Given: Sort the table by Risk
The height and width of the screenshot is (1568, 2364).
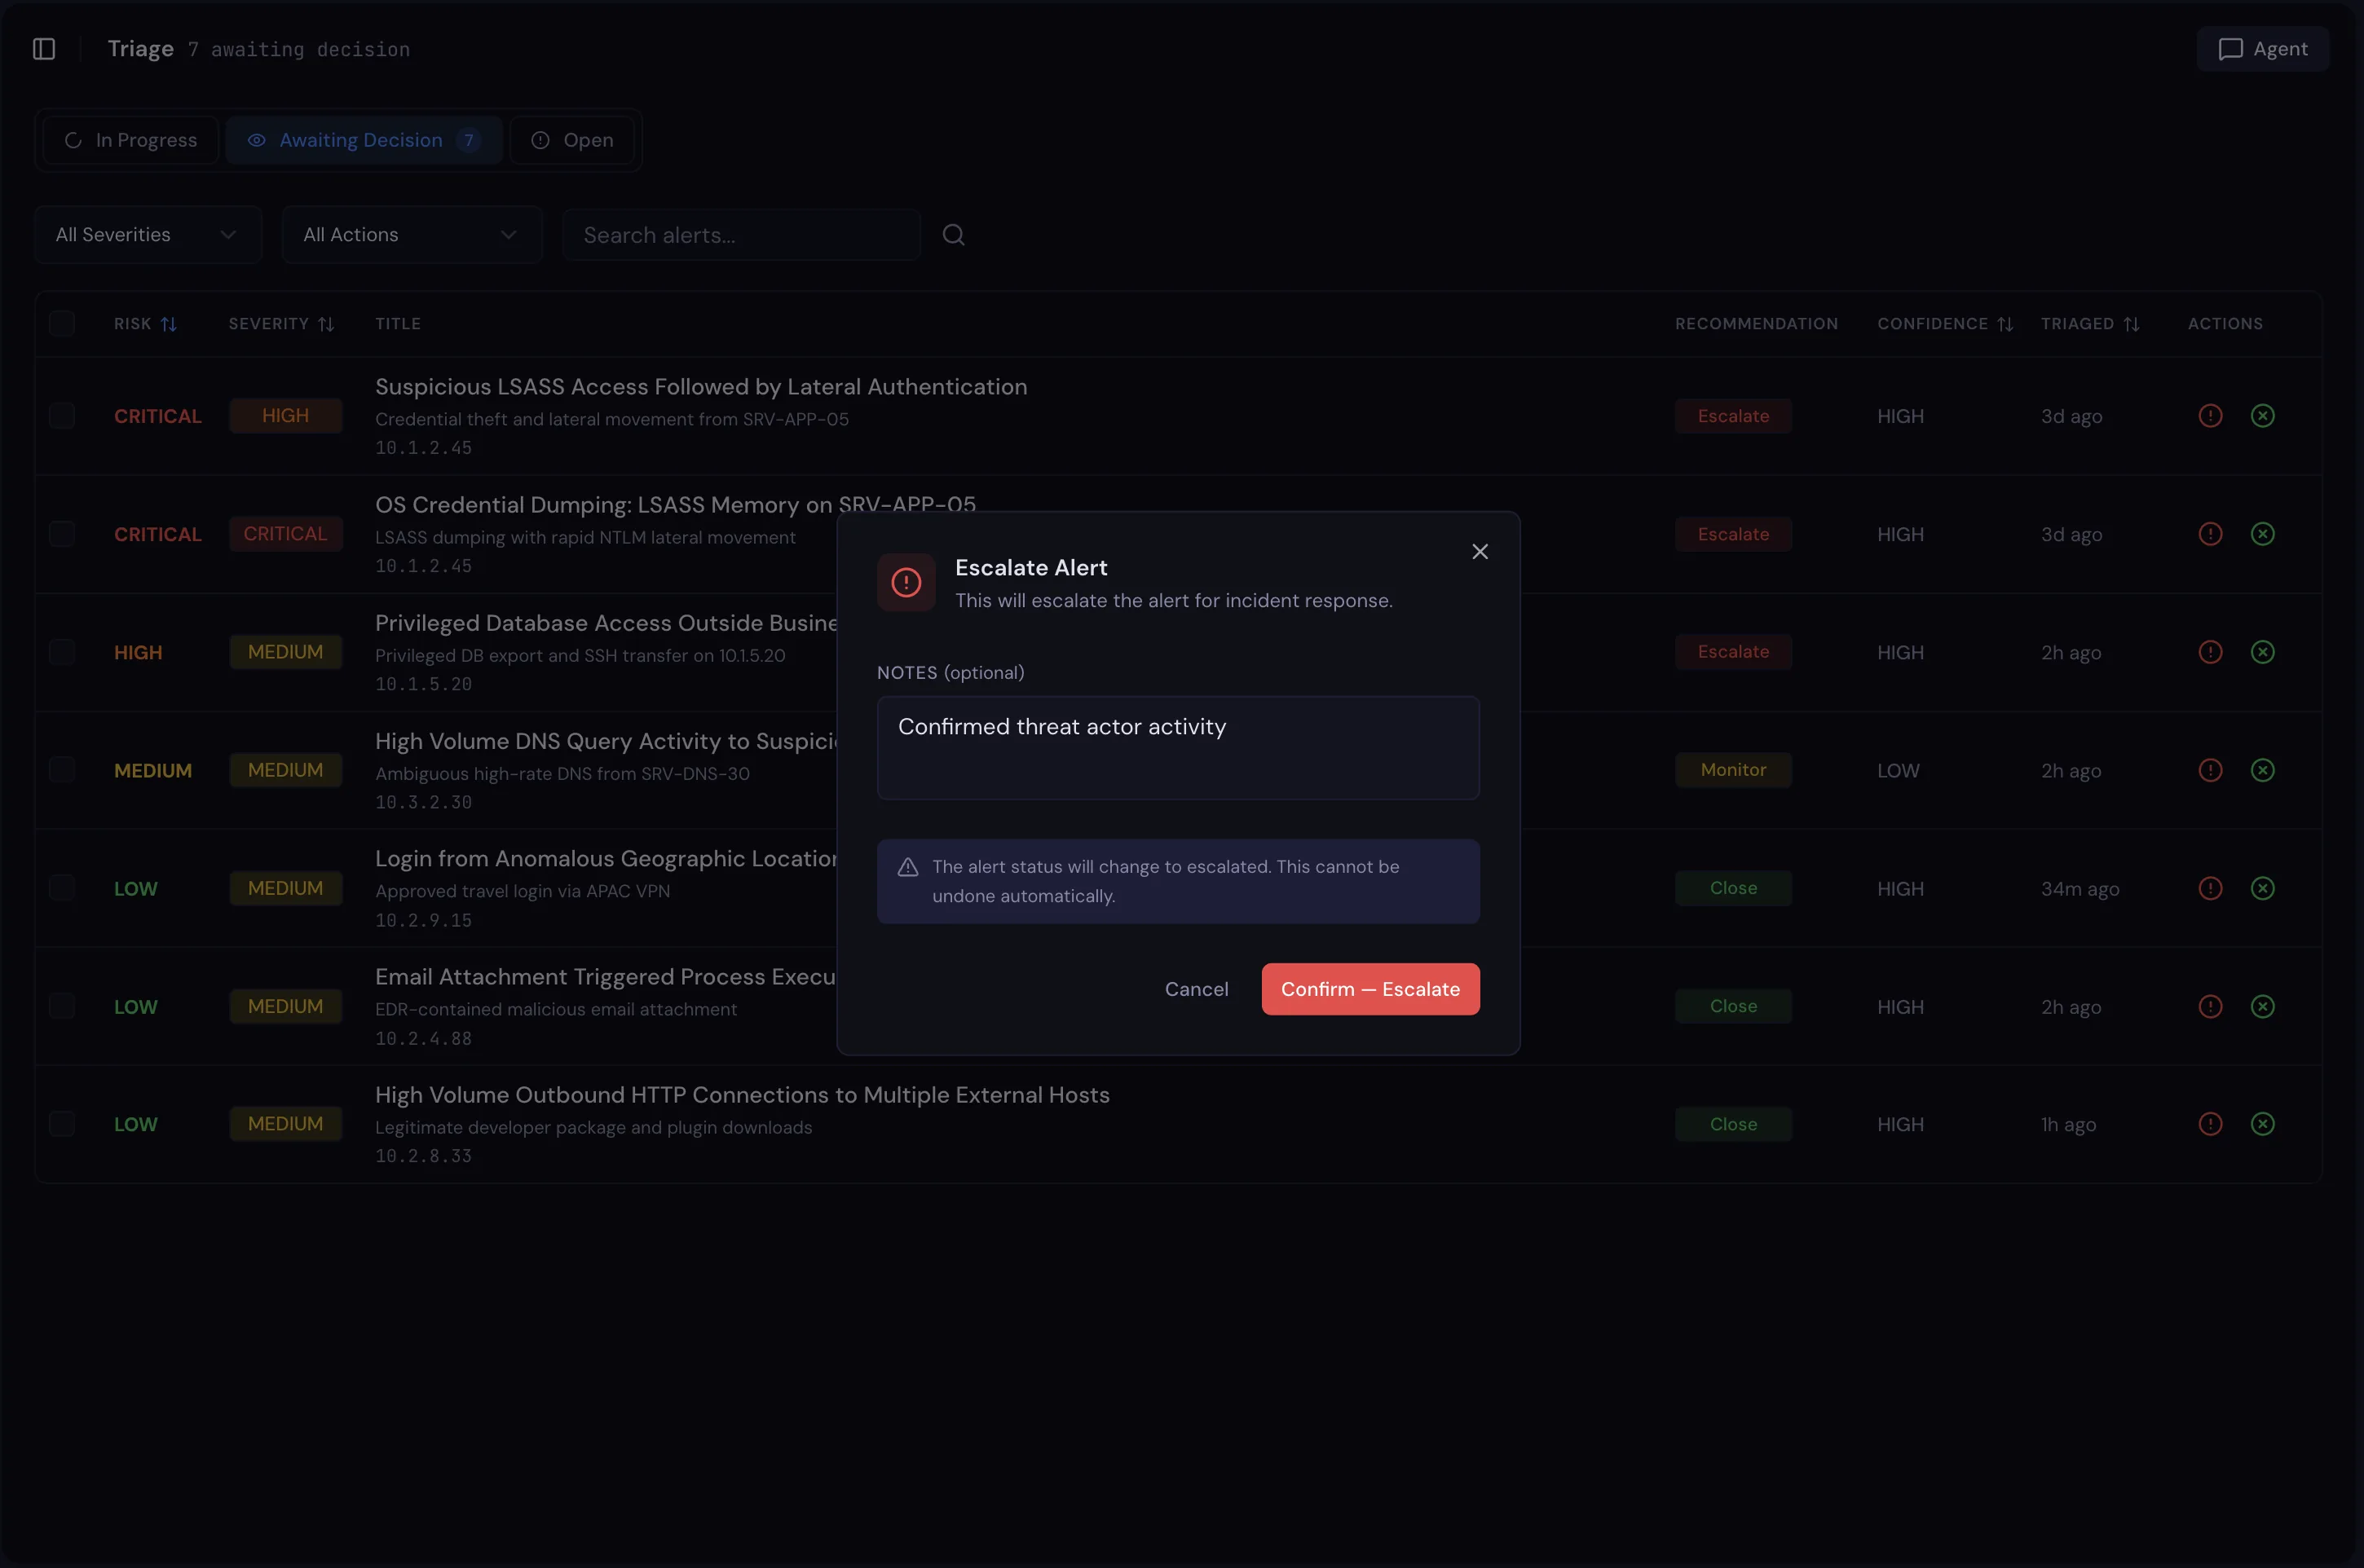Looking at the screenshot, I should coord(145,324).
